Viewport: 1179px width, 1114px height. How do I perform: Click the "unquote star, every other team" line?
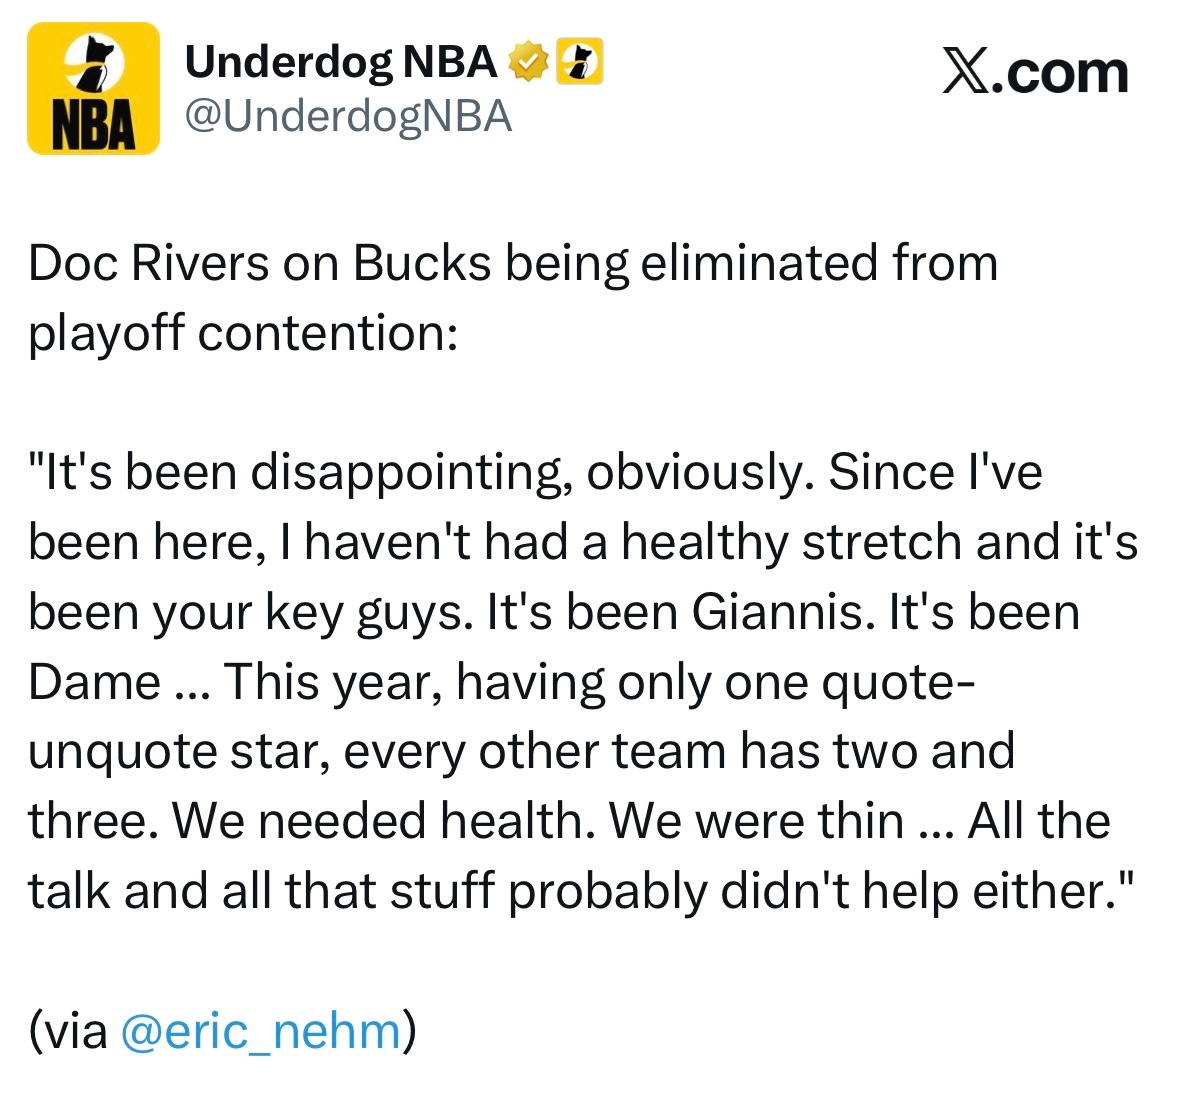(521, 752)
